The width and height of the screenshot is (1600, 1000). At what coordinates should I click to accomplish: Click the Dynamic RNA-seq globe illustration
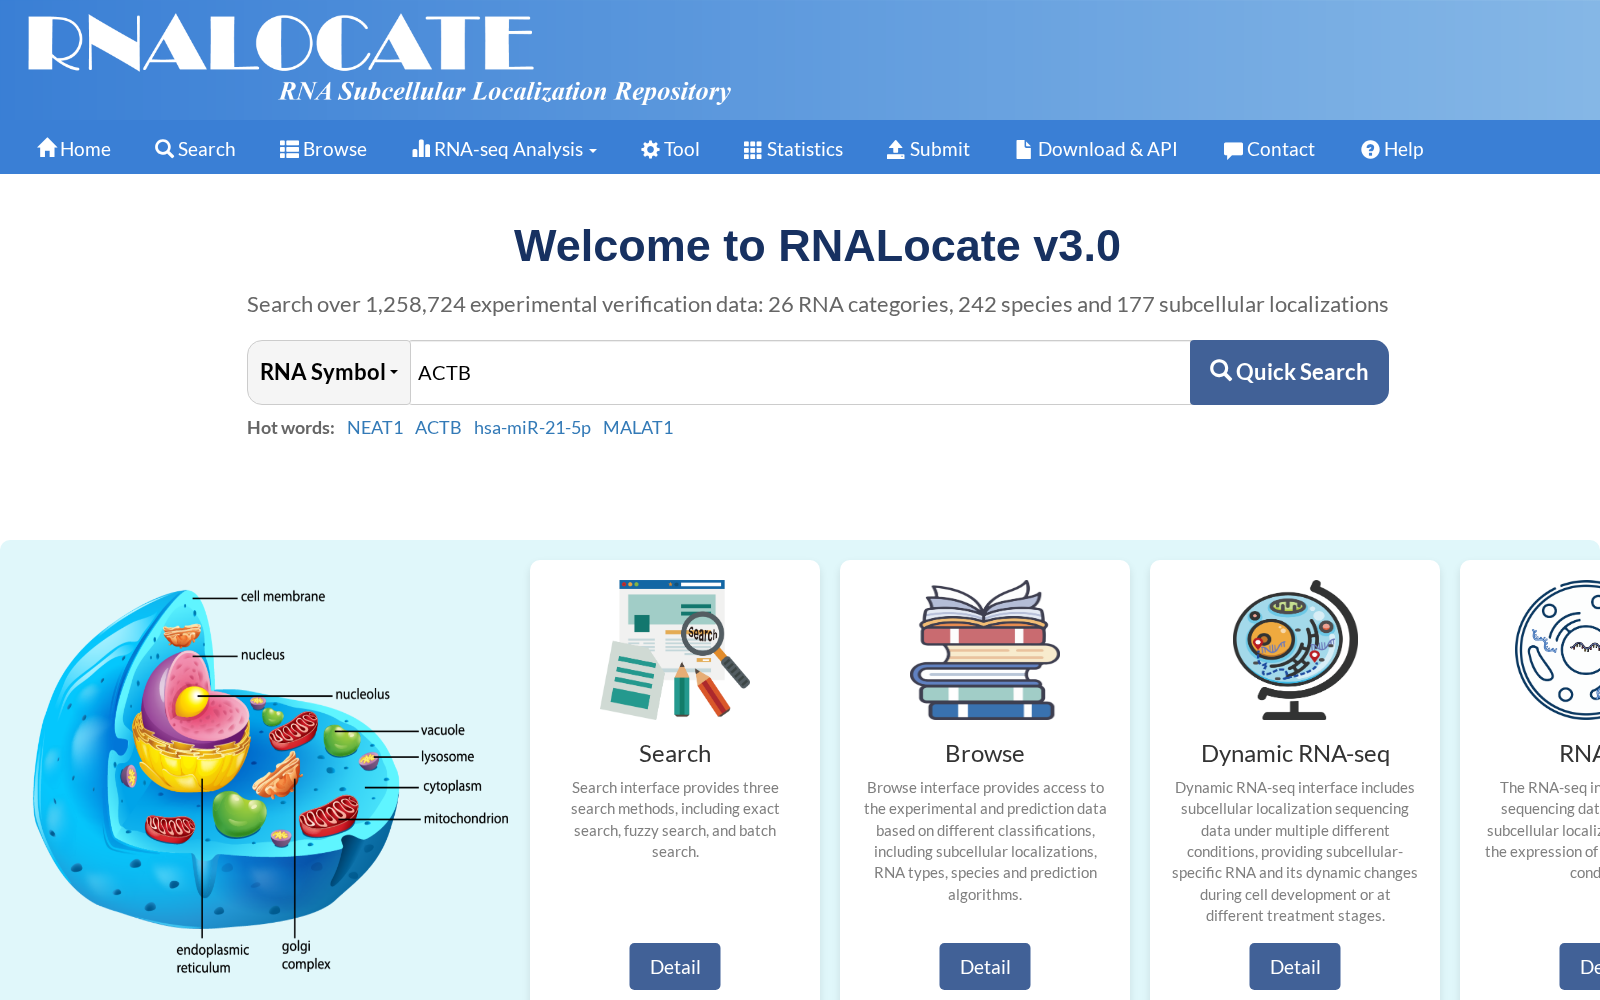coord(1295,650)
